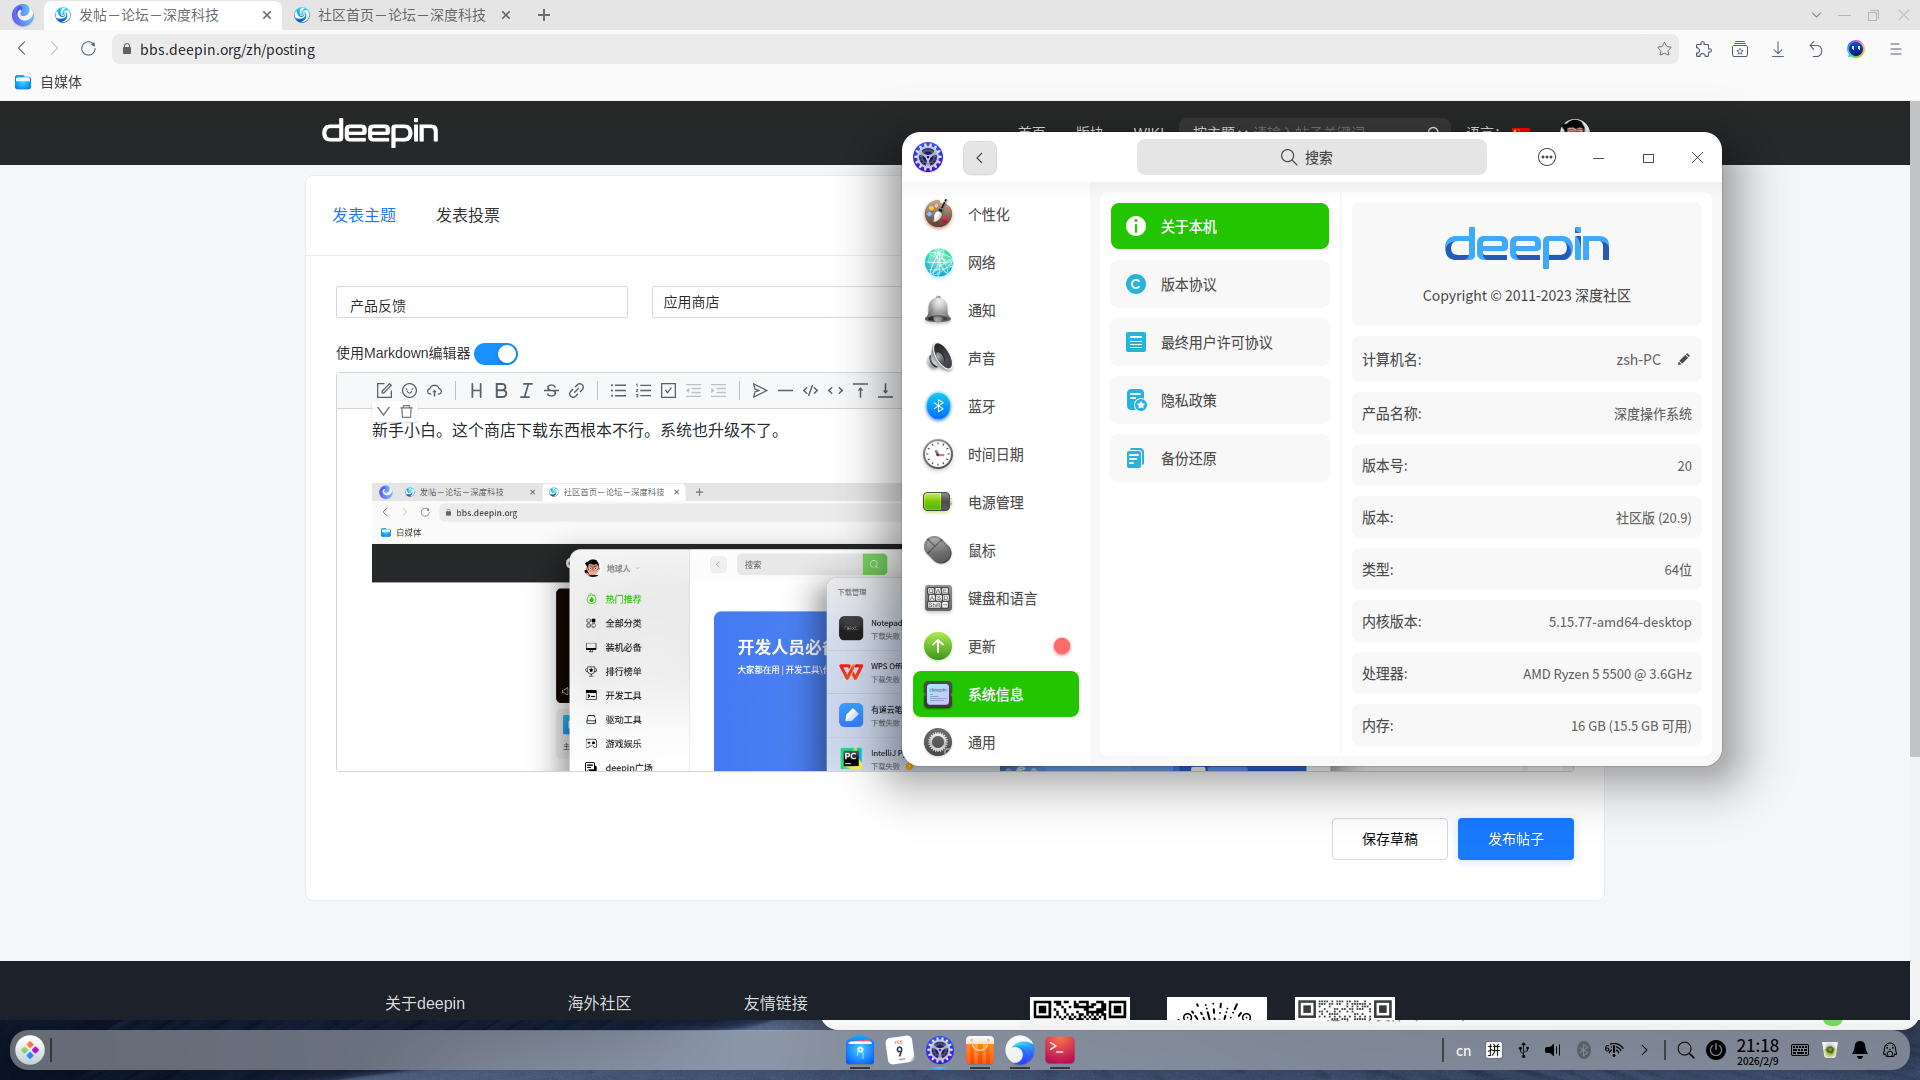This screenshot has width=1920, height=1080.
Task: Toggle bold formatting in the editor toolbar
Action: 501,390
